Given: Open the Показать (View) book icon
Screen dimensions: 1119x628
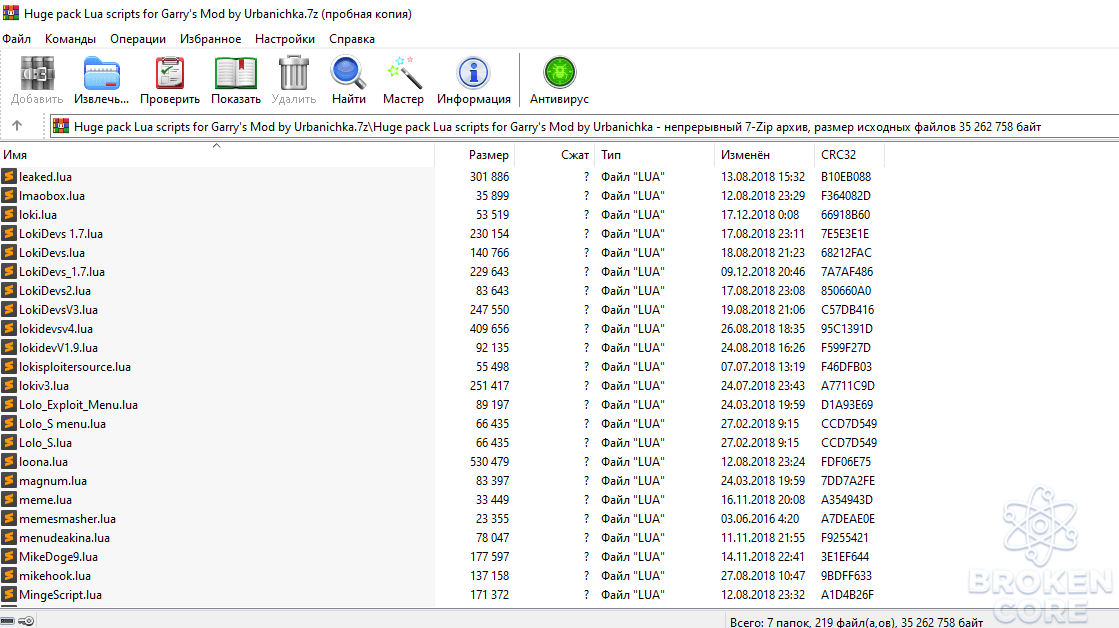Looking at the screenshot, I should (x=236, y=74).
